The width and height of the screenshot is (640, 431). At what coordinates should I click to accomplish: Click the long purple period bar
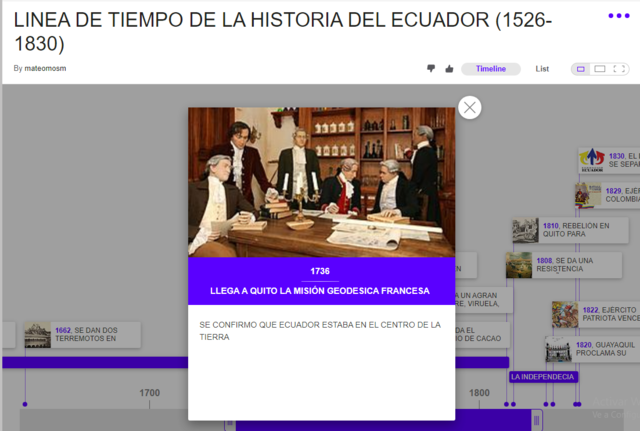click(x=95, y=362)
